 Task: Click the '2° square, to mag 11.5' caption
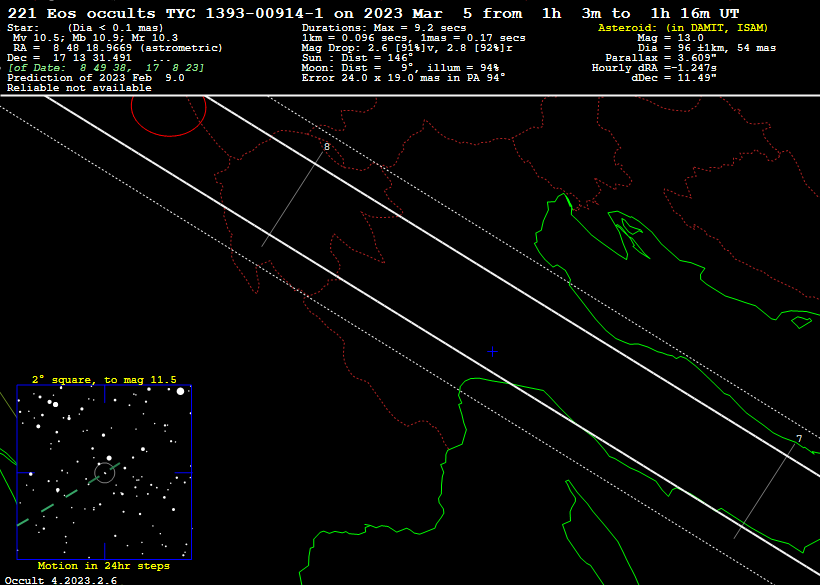coord(104,380)
